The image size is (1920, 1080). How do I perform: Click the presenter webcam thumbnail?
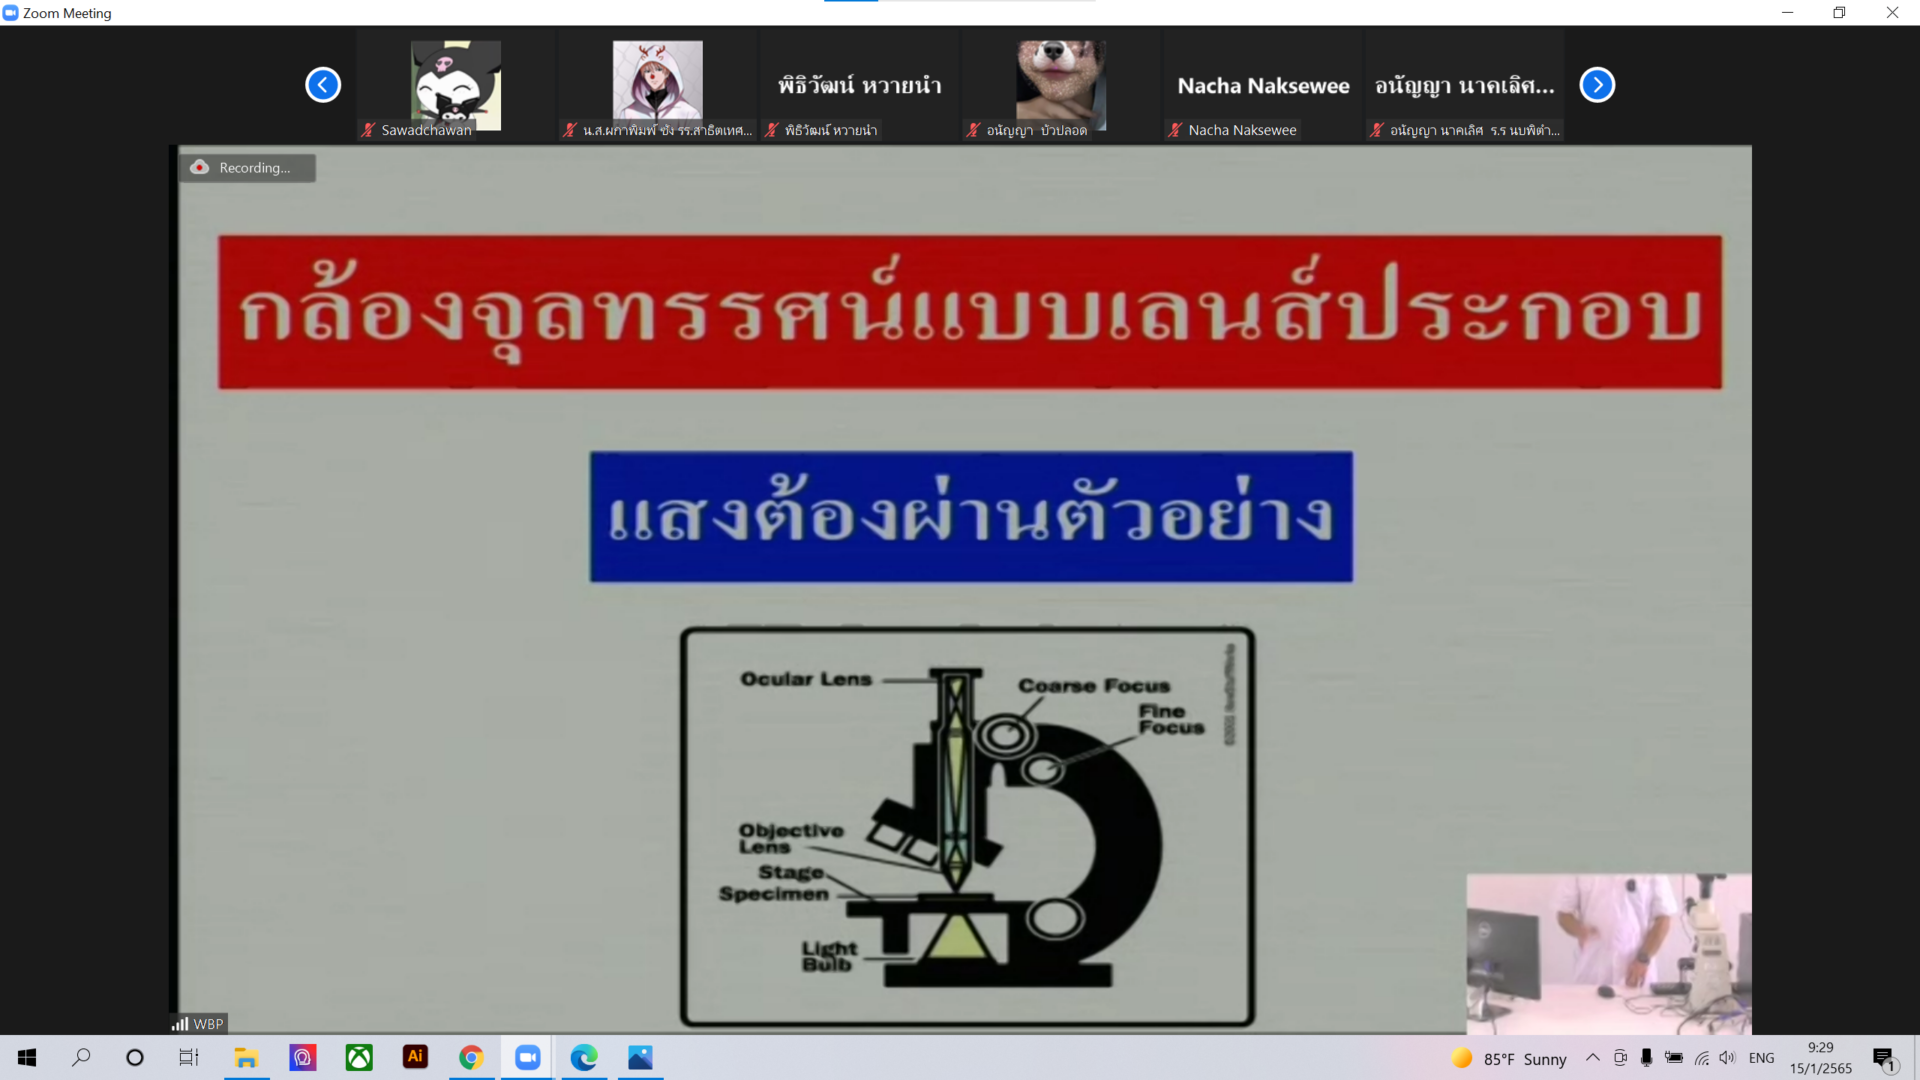pos(1608,953)
